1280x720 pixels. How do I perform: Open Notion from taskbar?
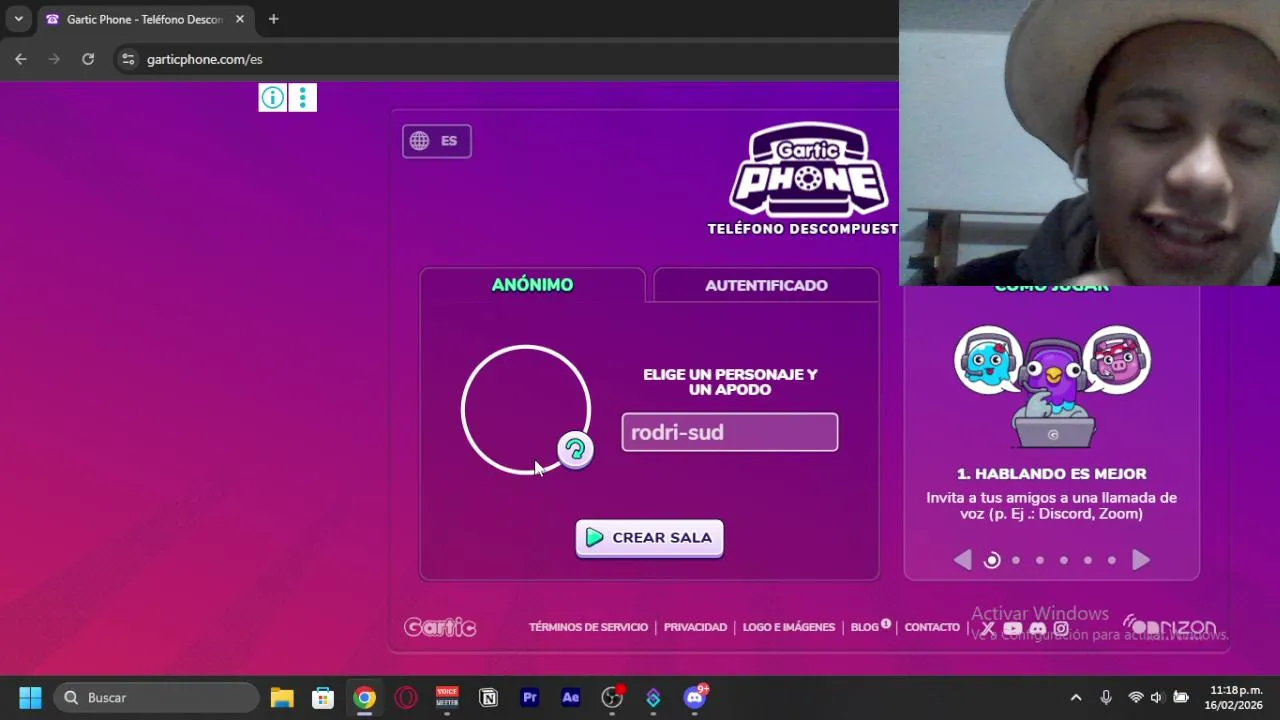pos(488,697)
